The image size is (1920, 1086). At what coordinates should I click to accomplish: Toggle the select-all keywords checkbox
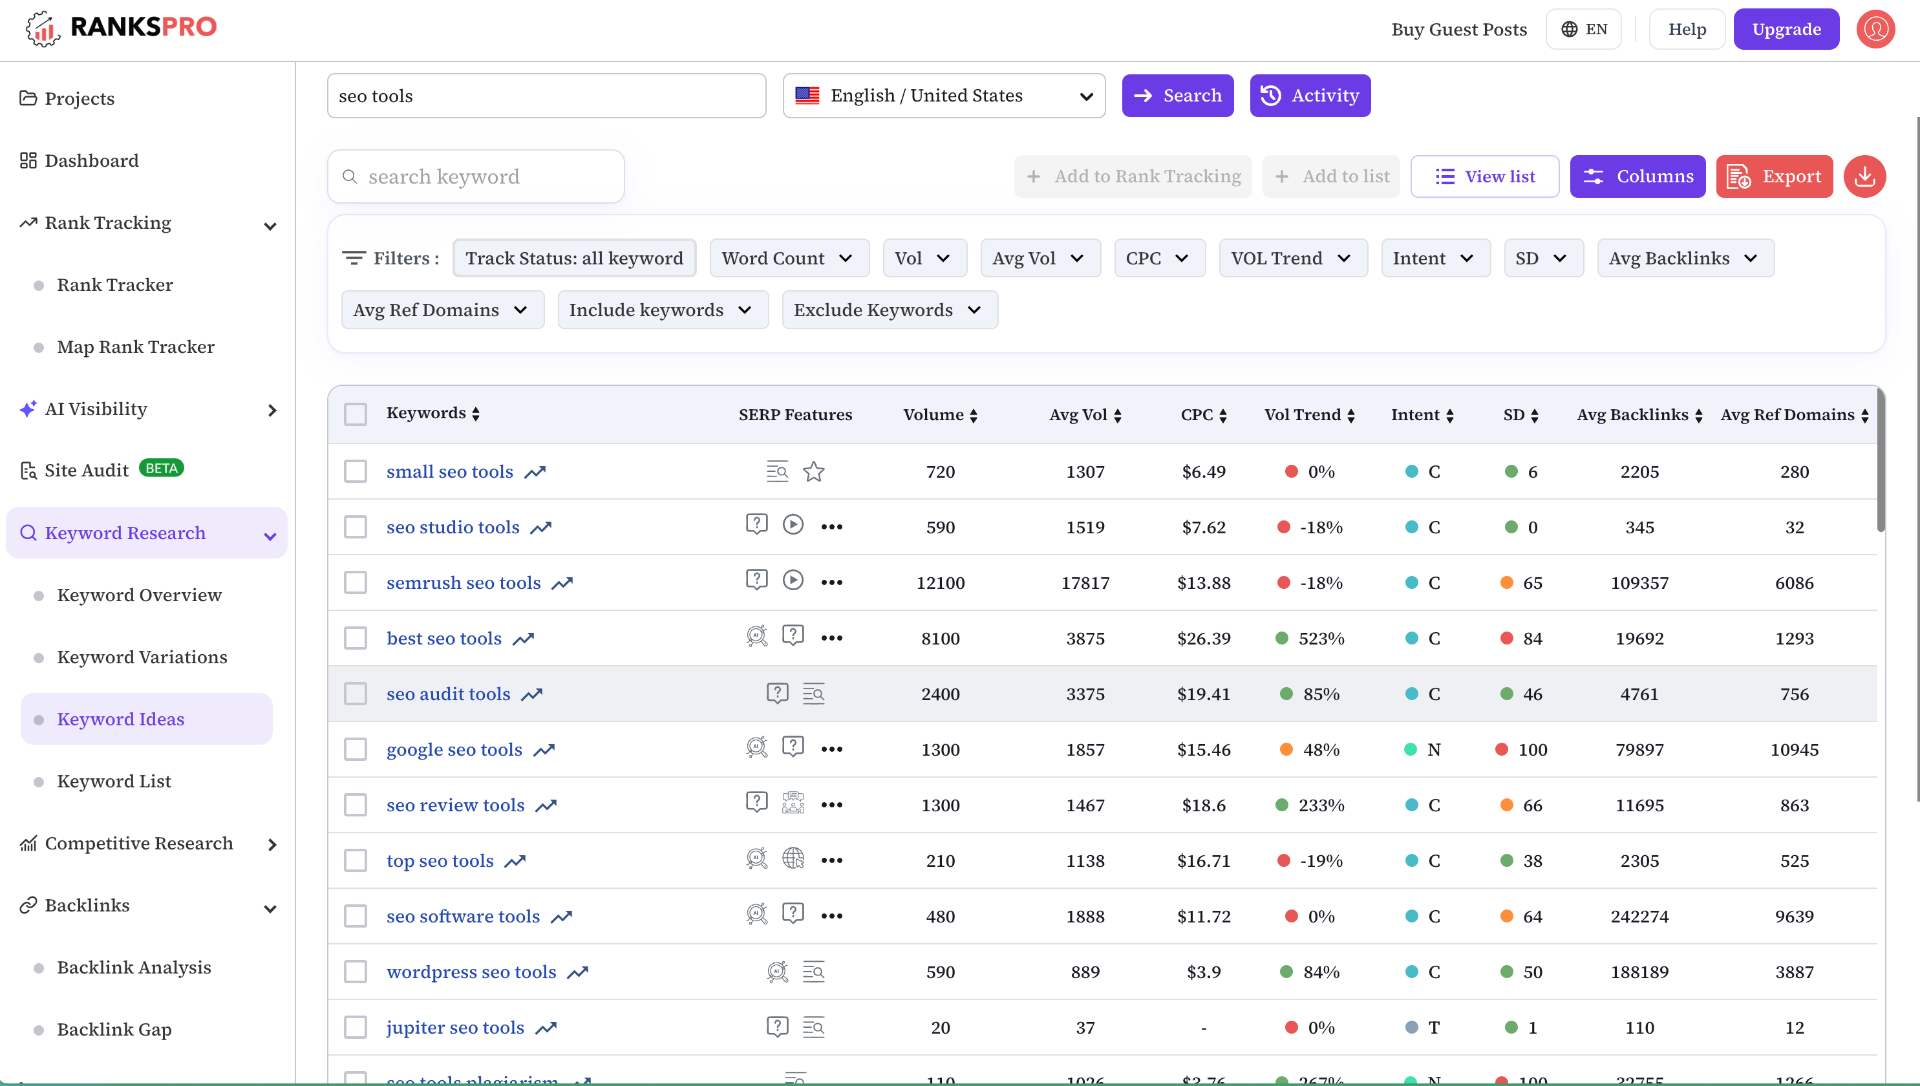356,414
